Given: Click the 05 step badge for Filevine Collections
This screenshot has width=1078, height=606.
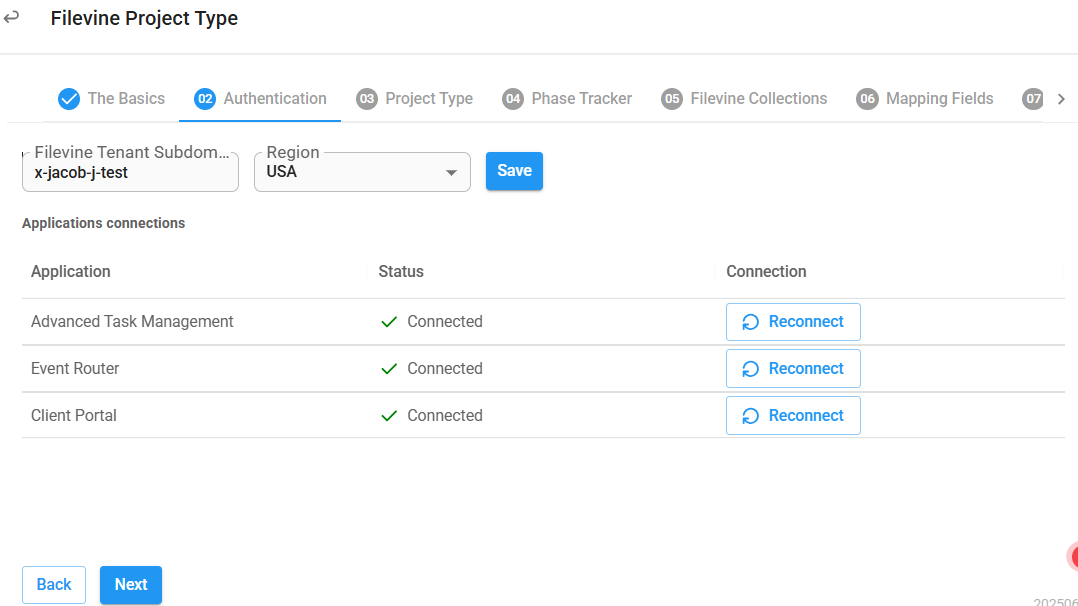Looking at the screenshot, I should pos(672,99).
